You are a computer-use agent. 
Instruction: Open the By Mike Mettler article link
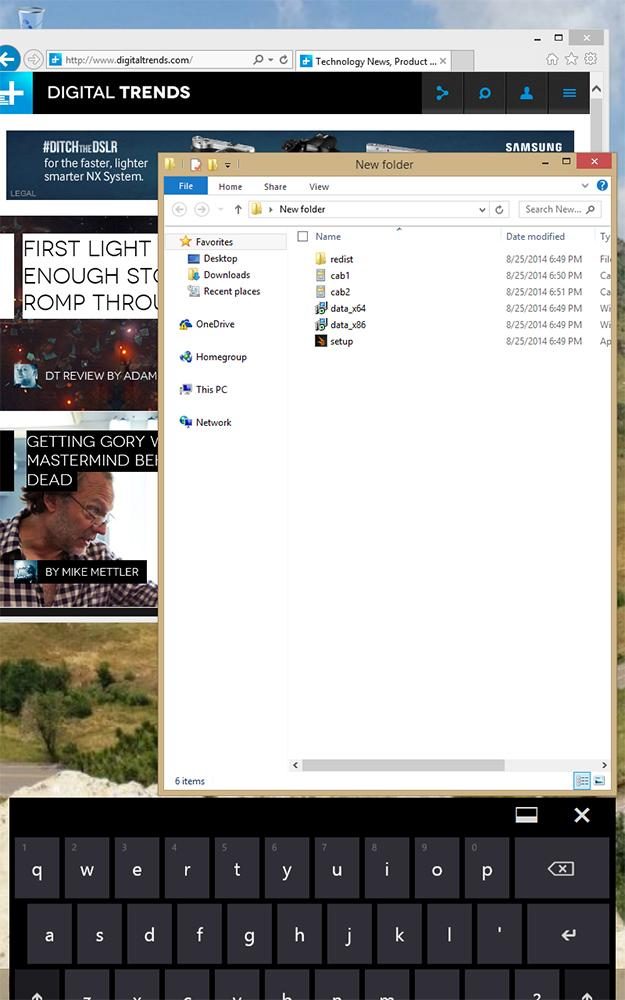(91, 572)
